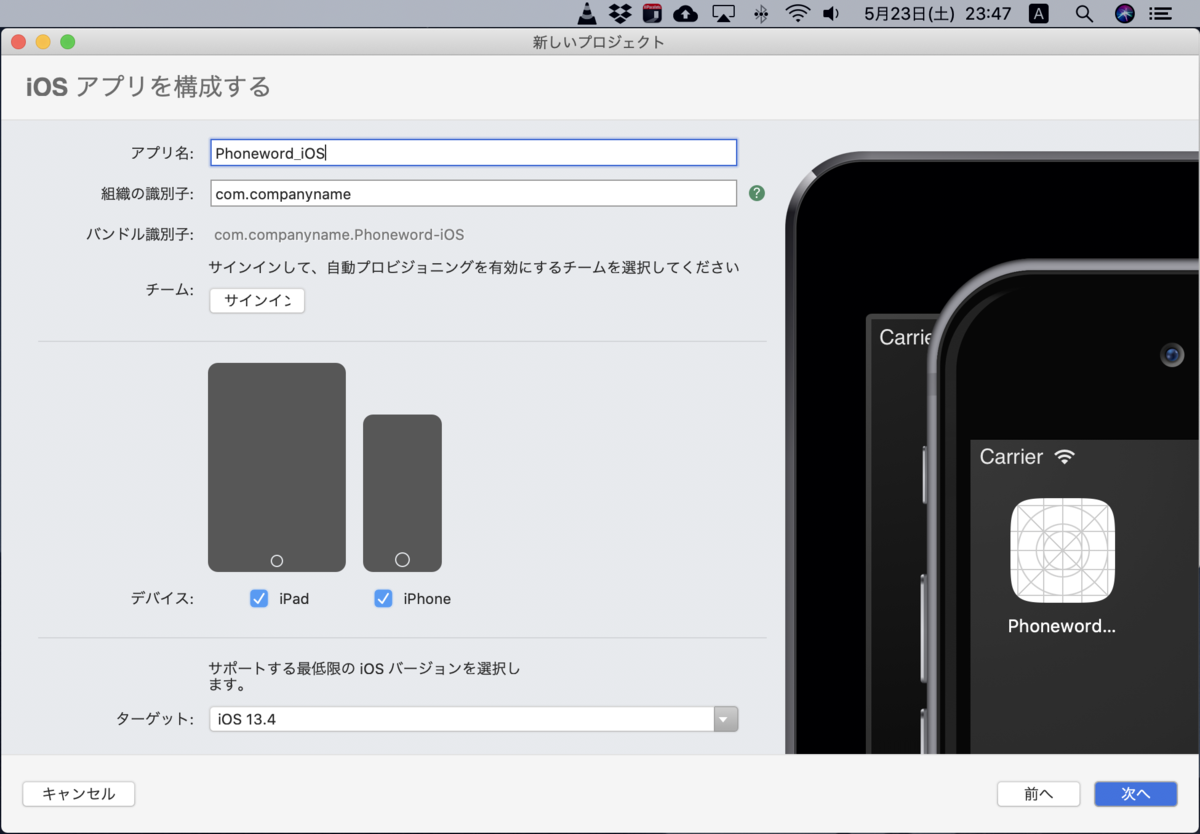Click the キャンセル button
Screen dimensions: 1200x834
click(78, 793)
